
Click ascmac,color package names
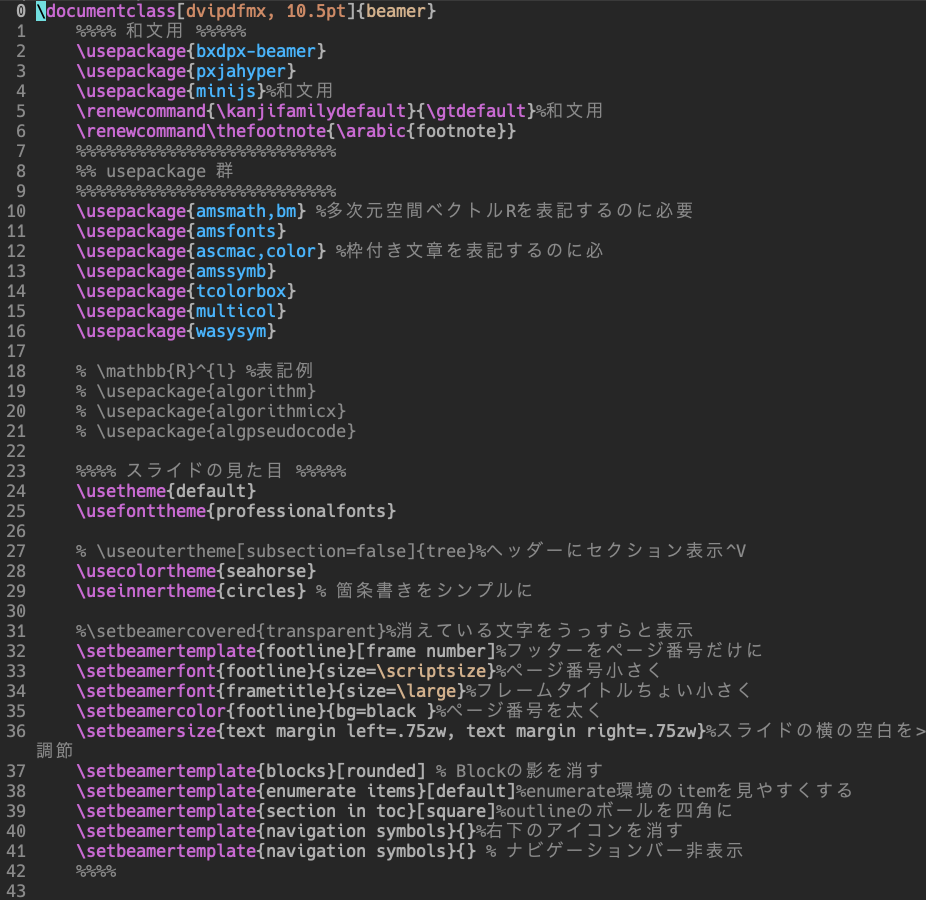click(256, 251)
